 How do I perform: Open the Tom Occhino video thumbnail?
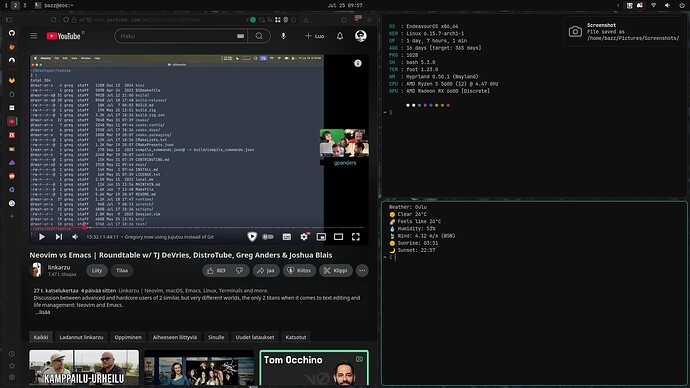(x=314, y=368)
